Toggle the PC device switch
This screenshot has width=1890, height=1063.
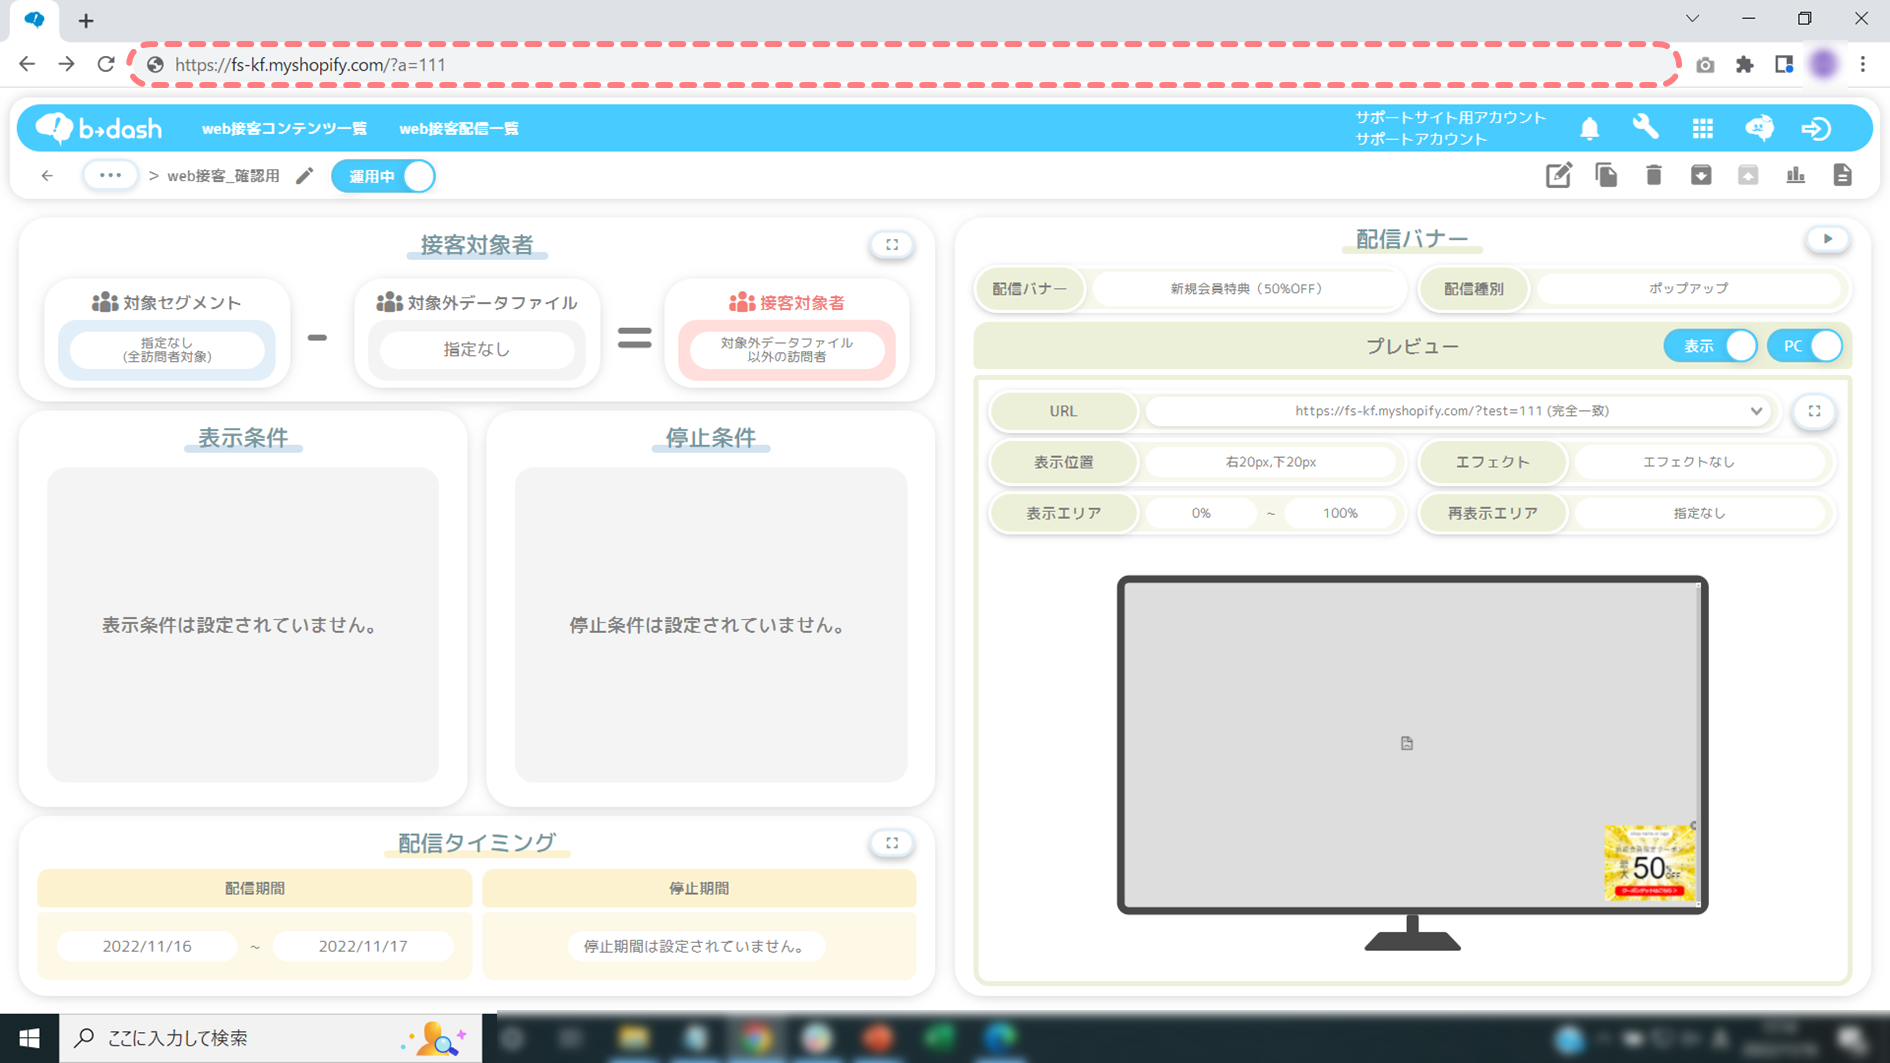(1805, 346)
